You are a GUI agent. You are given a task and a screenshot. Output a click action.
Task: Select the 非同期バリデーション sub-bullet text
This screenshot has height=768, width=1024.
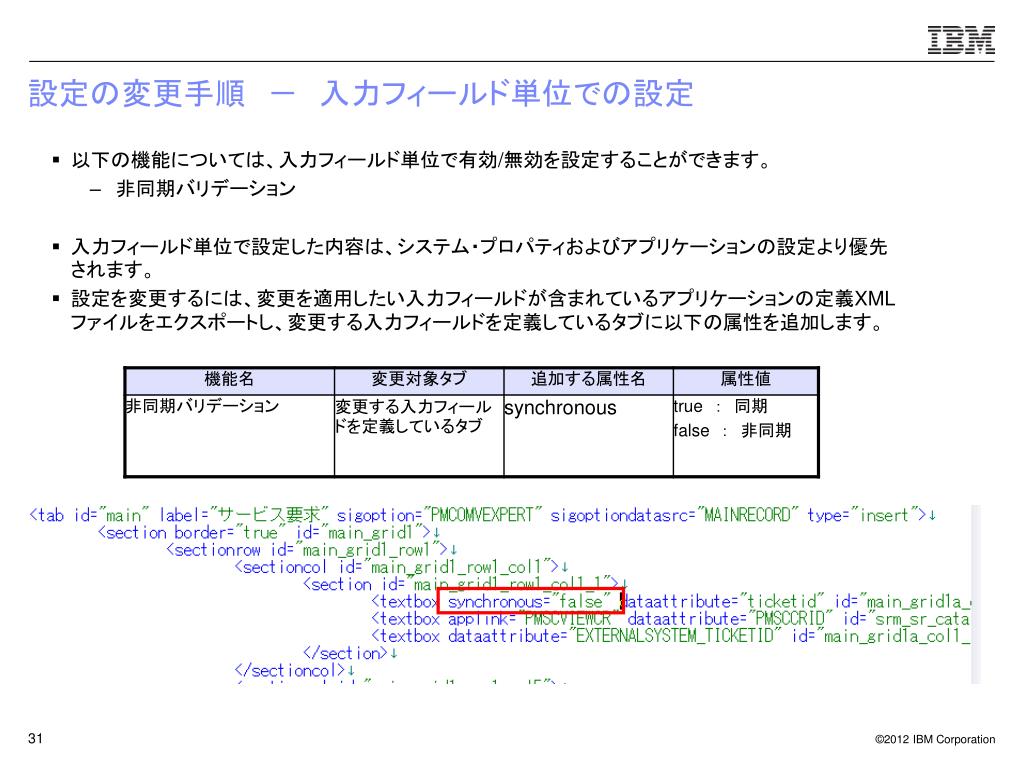(206, 189)
